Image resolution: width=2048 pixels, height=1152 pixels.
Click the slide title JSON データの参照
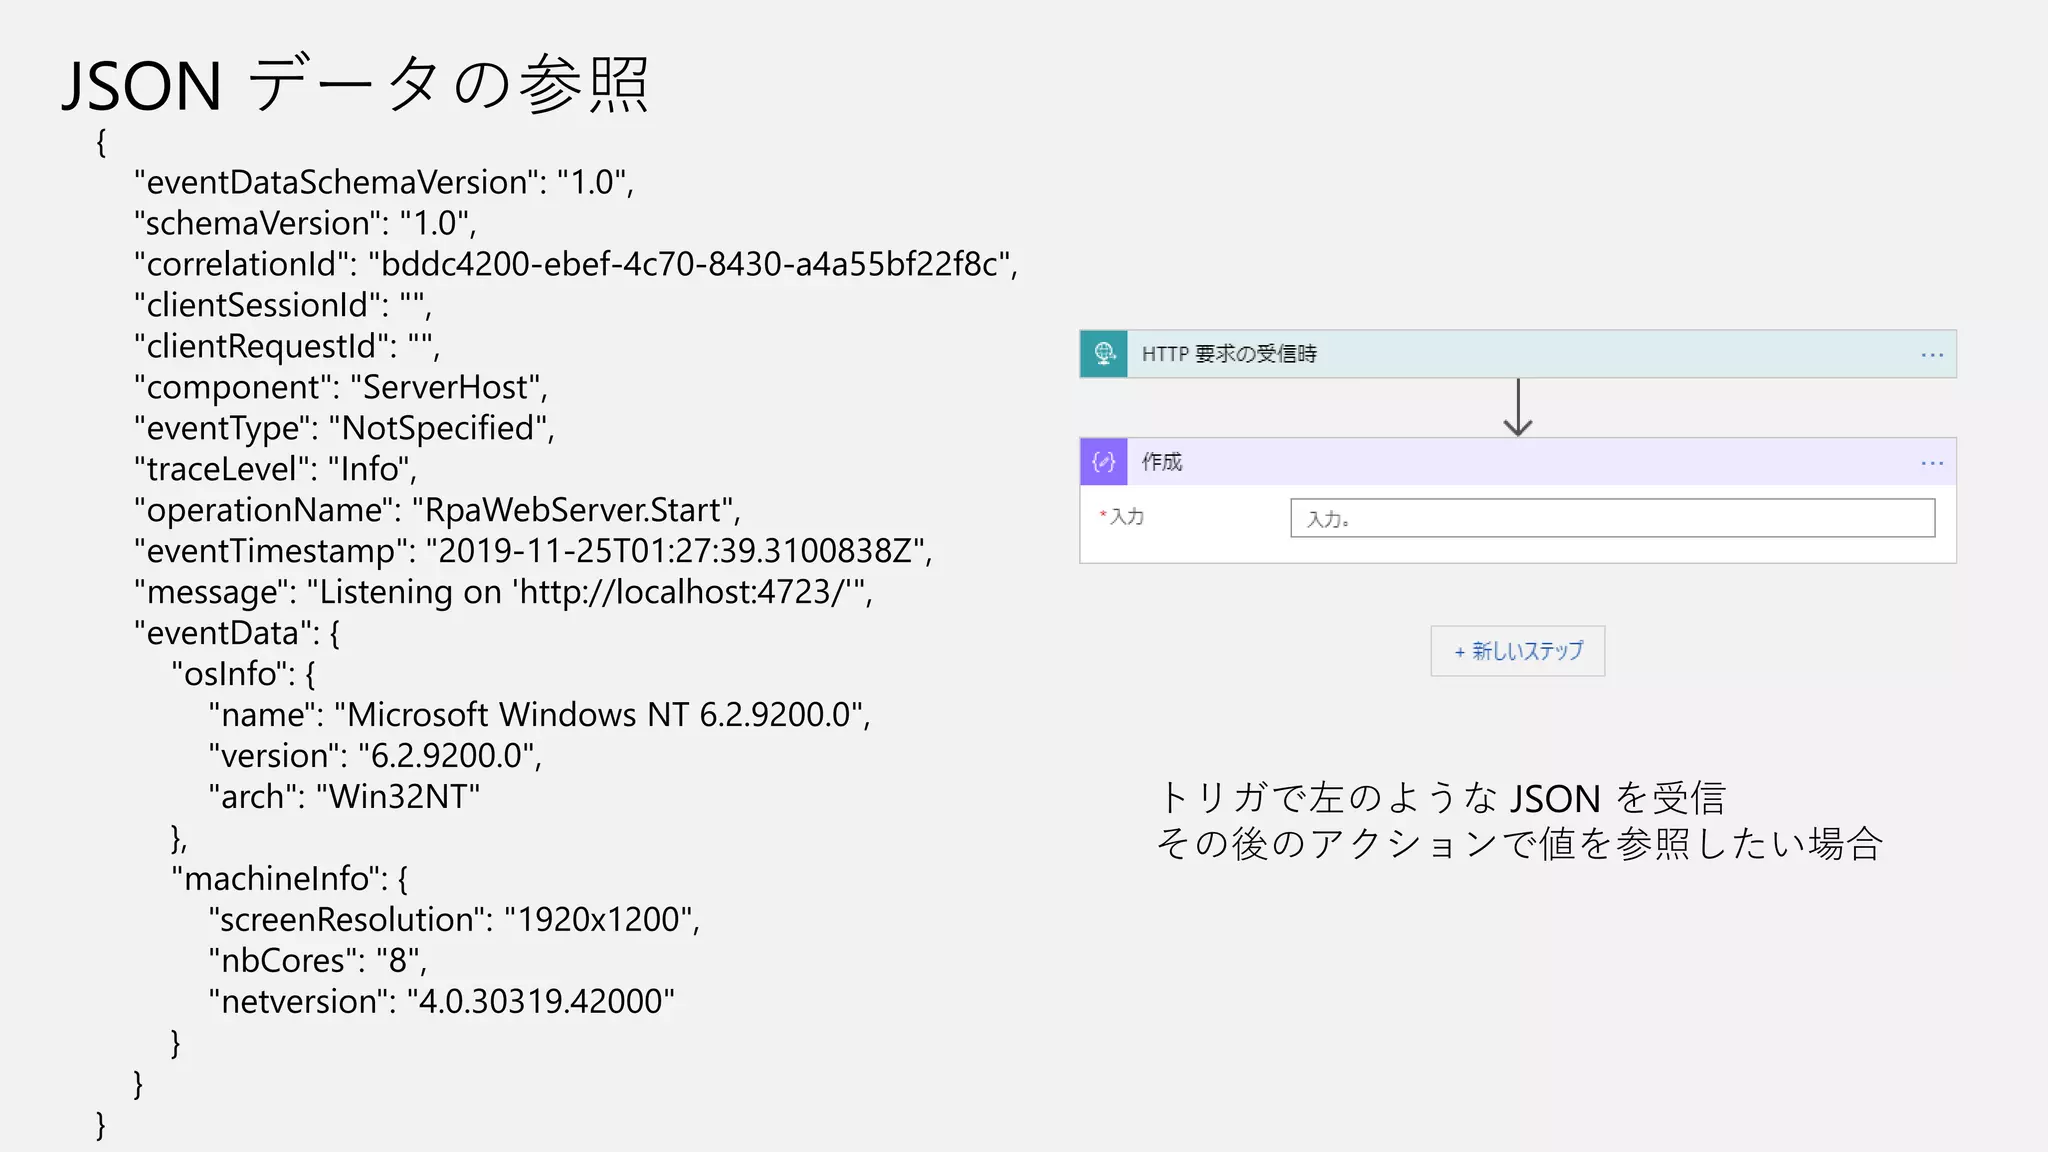click(x=356, y=84)
